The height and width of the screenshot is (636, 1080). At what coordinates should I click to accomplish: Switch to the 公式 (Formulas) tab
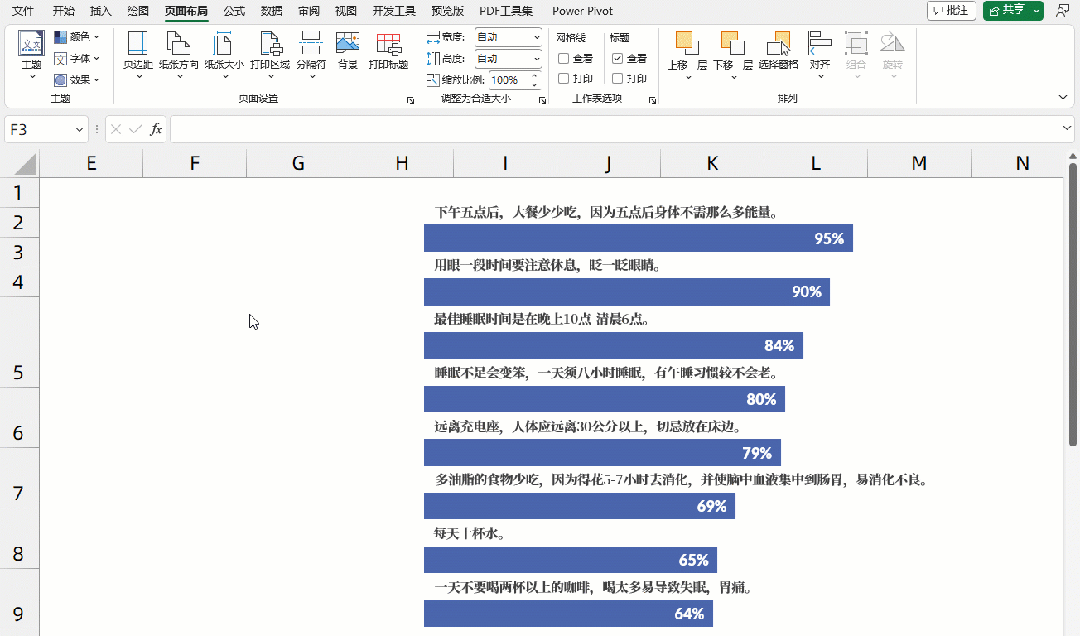234,11
